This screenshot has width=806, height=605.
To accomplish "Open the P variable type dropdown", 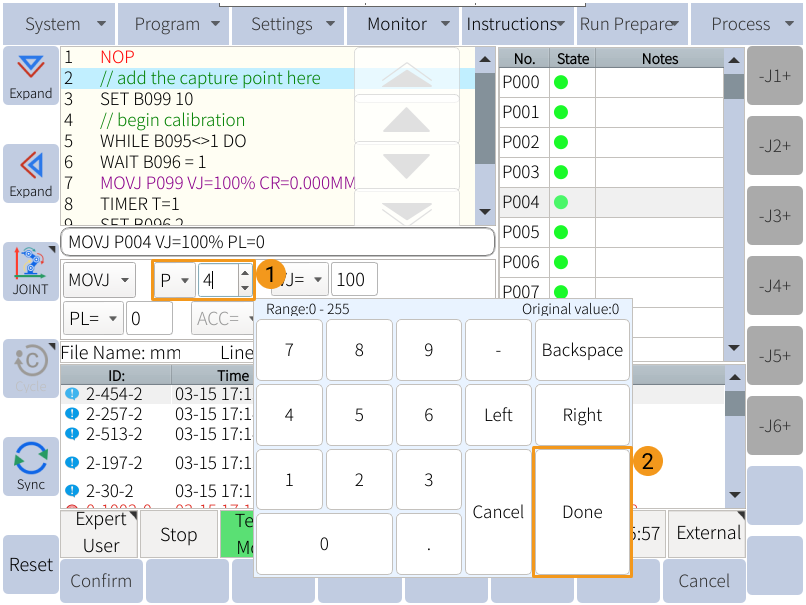I will point(175,280).
